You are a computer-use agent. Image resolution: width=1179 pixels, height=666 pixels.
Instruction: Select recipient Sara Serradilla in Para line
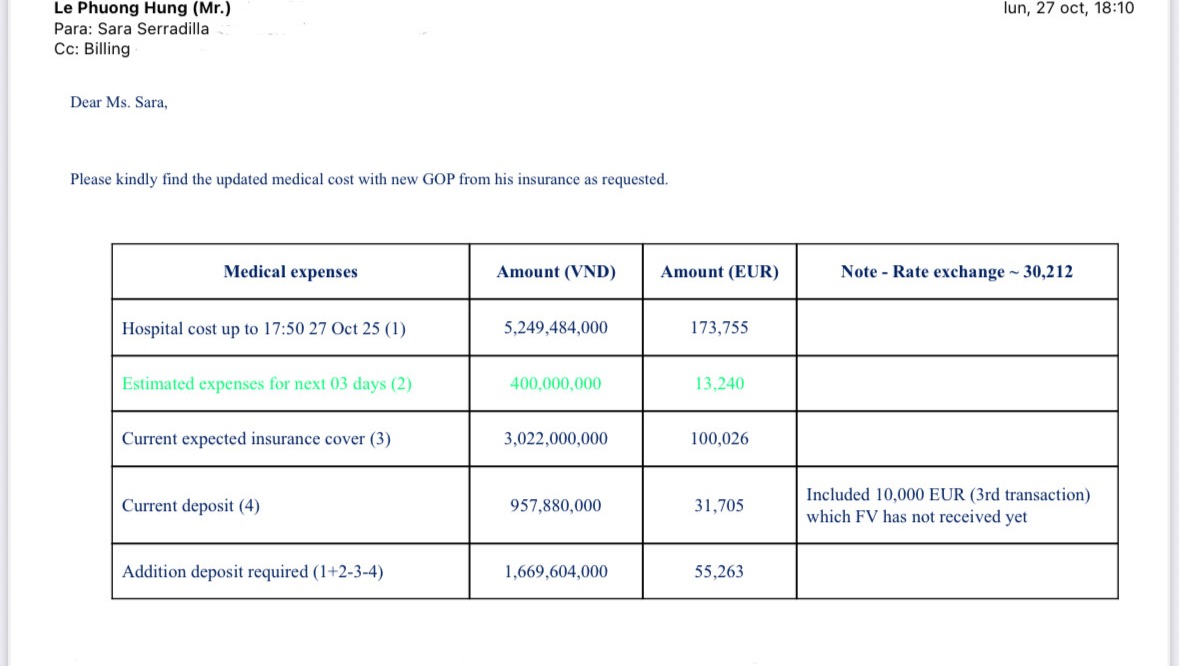click(x=153, y=29)
